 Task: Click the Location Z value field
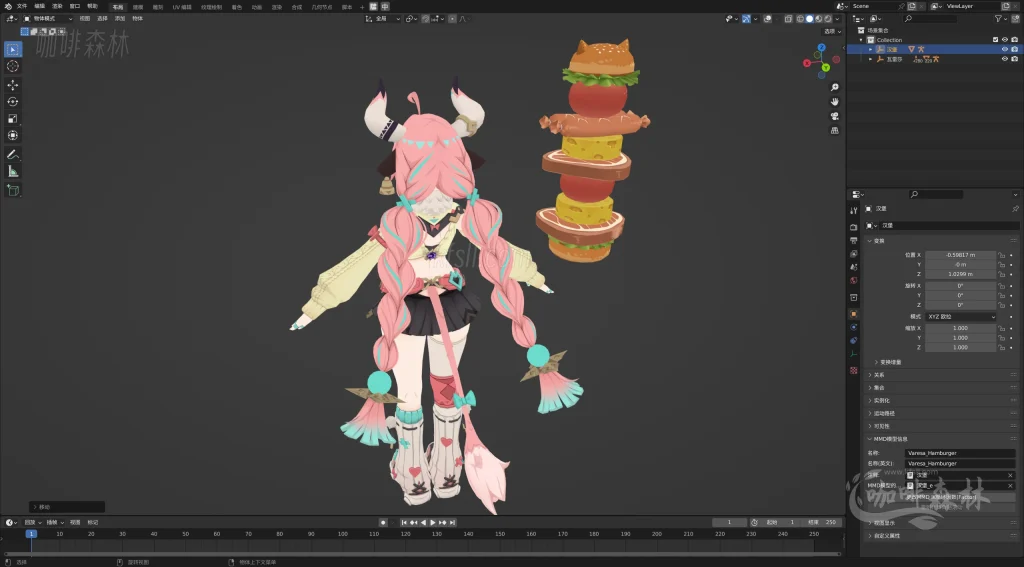[x=961, y=274]
